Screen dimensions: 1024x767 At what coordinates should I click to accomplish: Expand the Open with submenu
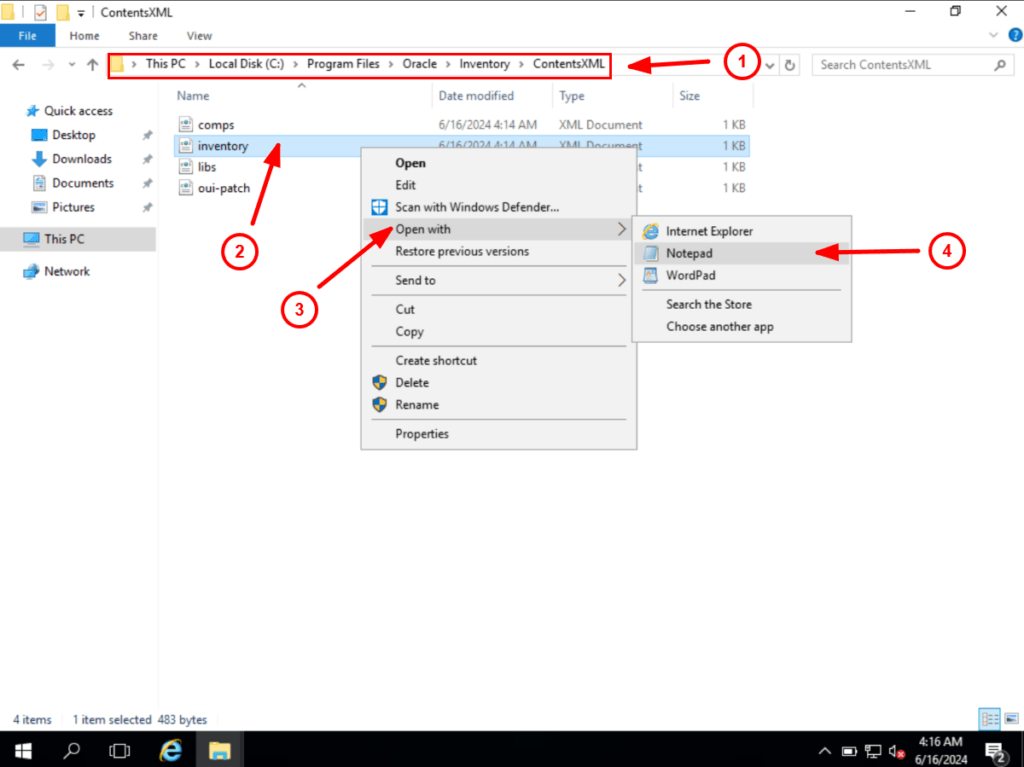click(x=498, y=229)
